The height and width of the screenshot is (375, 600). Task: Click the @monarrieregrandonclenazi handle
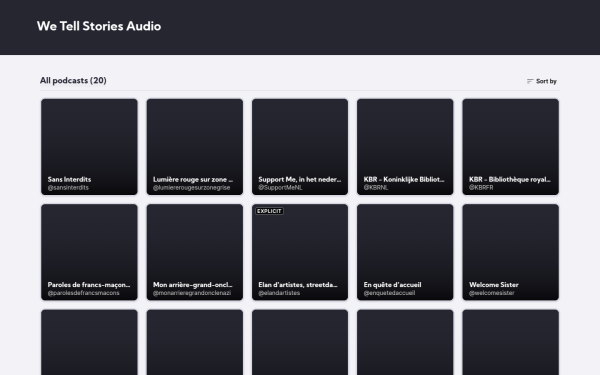(x=192, y=293)
